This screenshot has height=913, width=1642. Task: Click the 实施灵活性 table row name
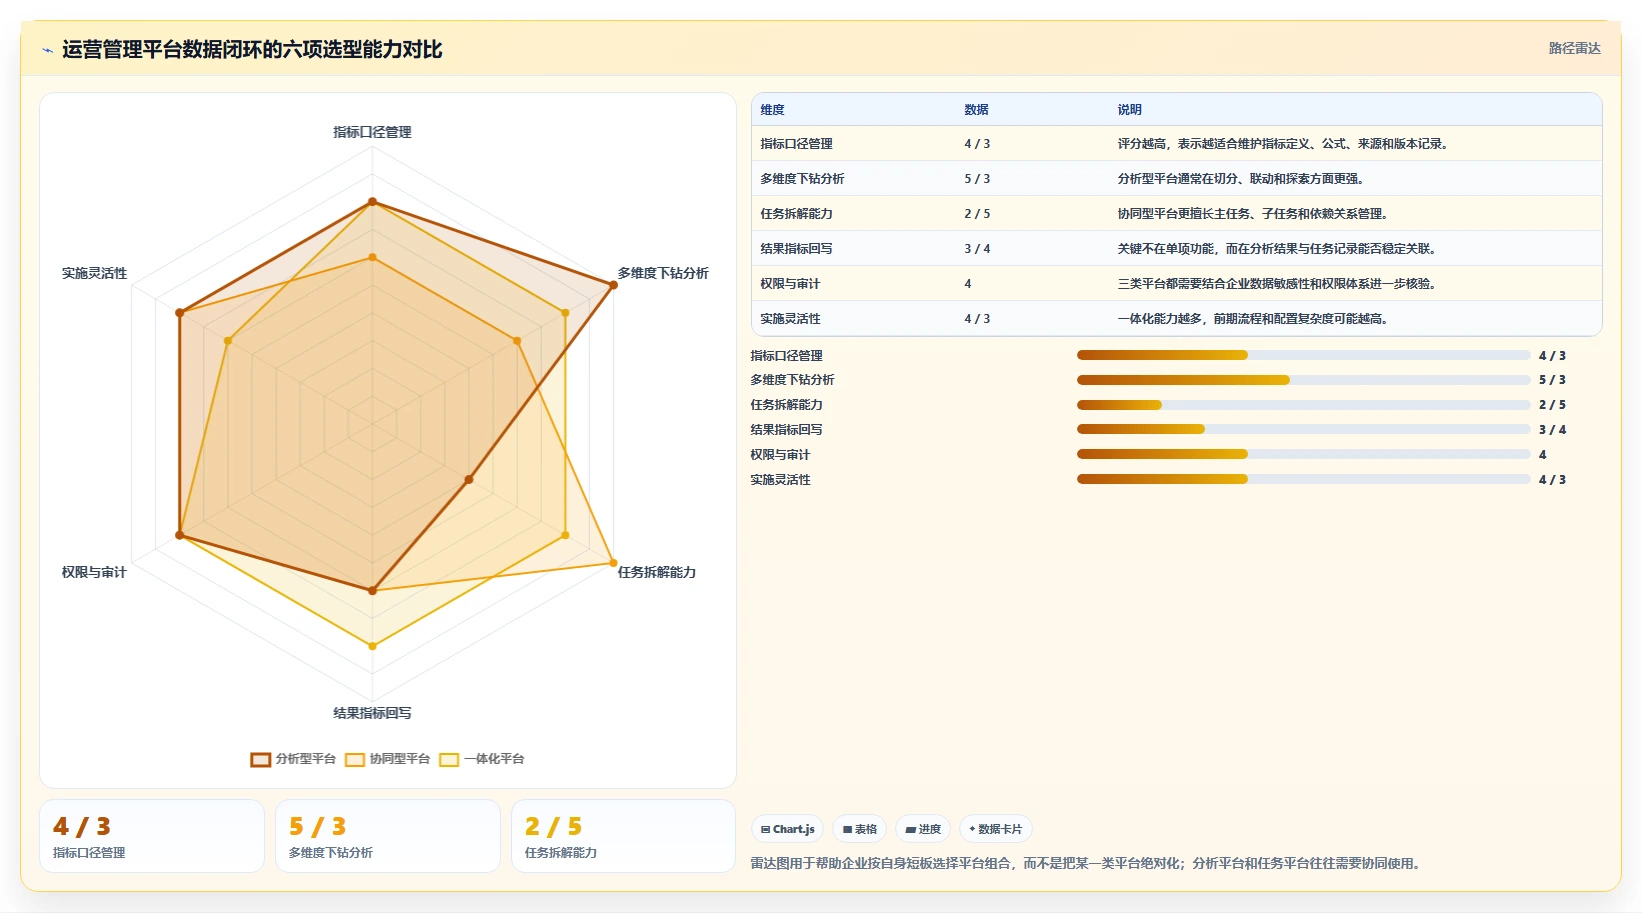(790, 319)
